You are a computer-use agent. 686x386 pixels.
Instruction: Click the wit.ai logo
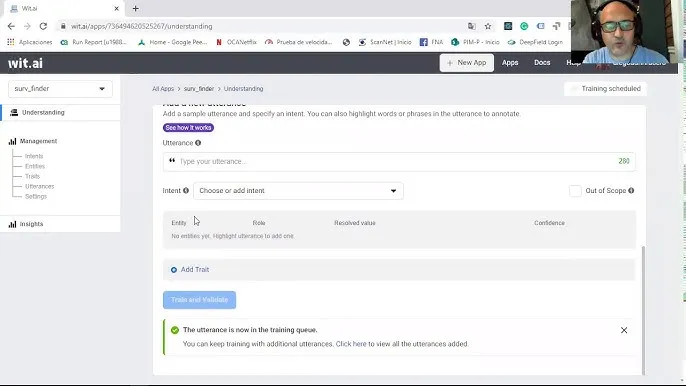tap(25, 63)
